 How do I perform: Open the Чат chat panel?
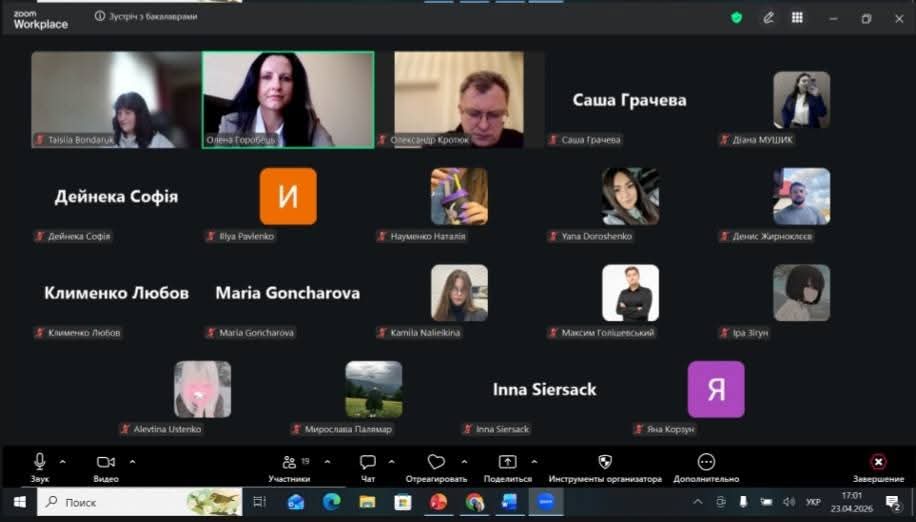coord(368,462)
